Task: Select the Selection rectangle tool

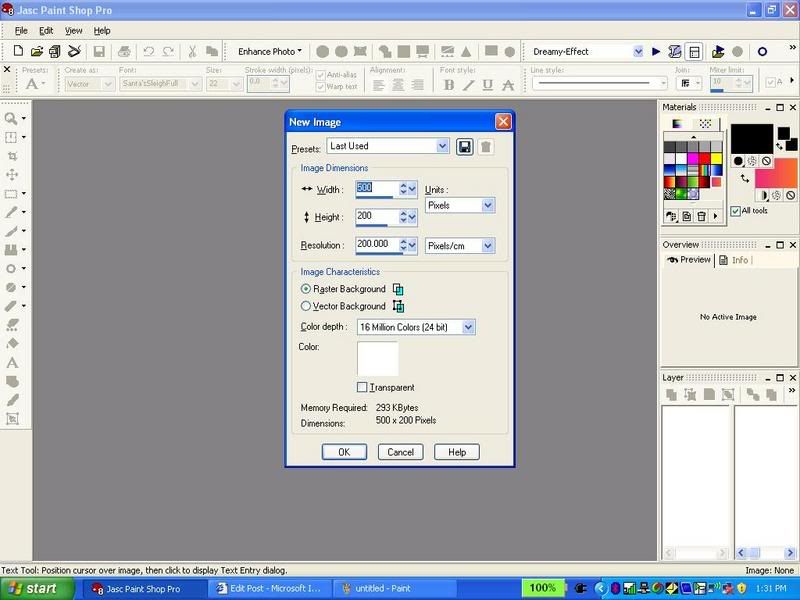Action: [11, 194]
